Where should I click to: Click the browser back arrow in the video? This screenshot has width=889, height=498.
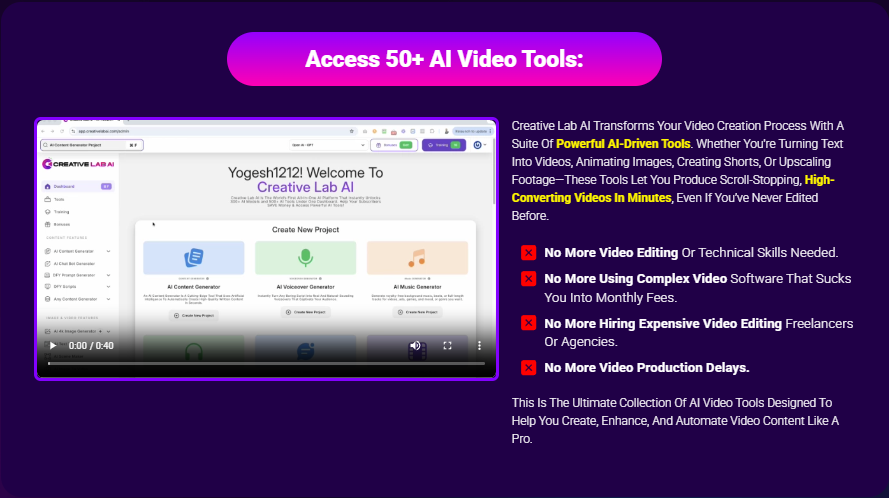point(43,131)
